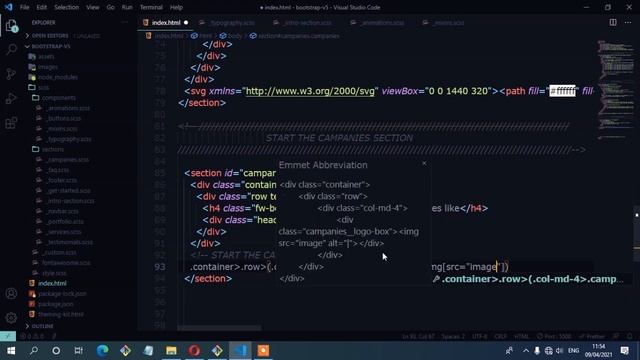640x360 pixels.
Task: Open the Explorer view in activity bar
Action: [x=11, y=26]
